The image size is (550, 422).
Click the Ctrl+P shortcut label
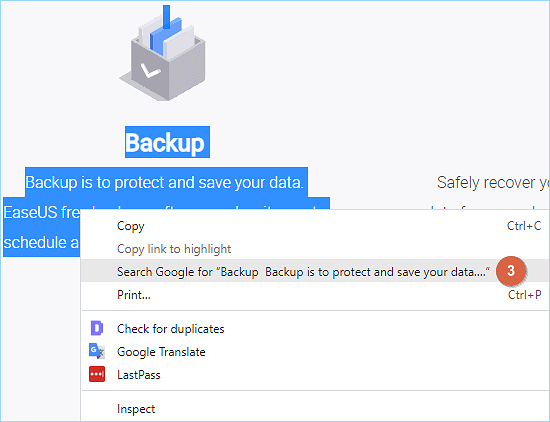click(524, 295)
